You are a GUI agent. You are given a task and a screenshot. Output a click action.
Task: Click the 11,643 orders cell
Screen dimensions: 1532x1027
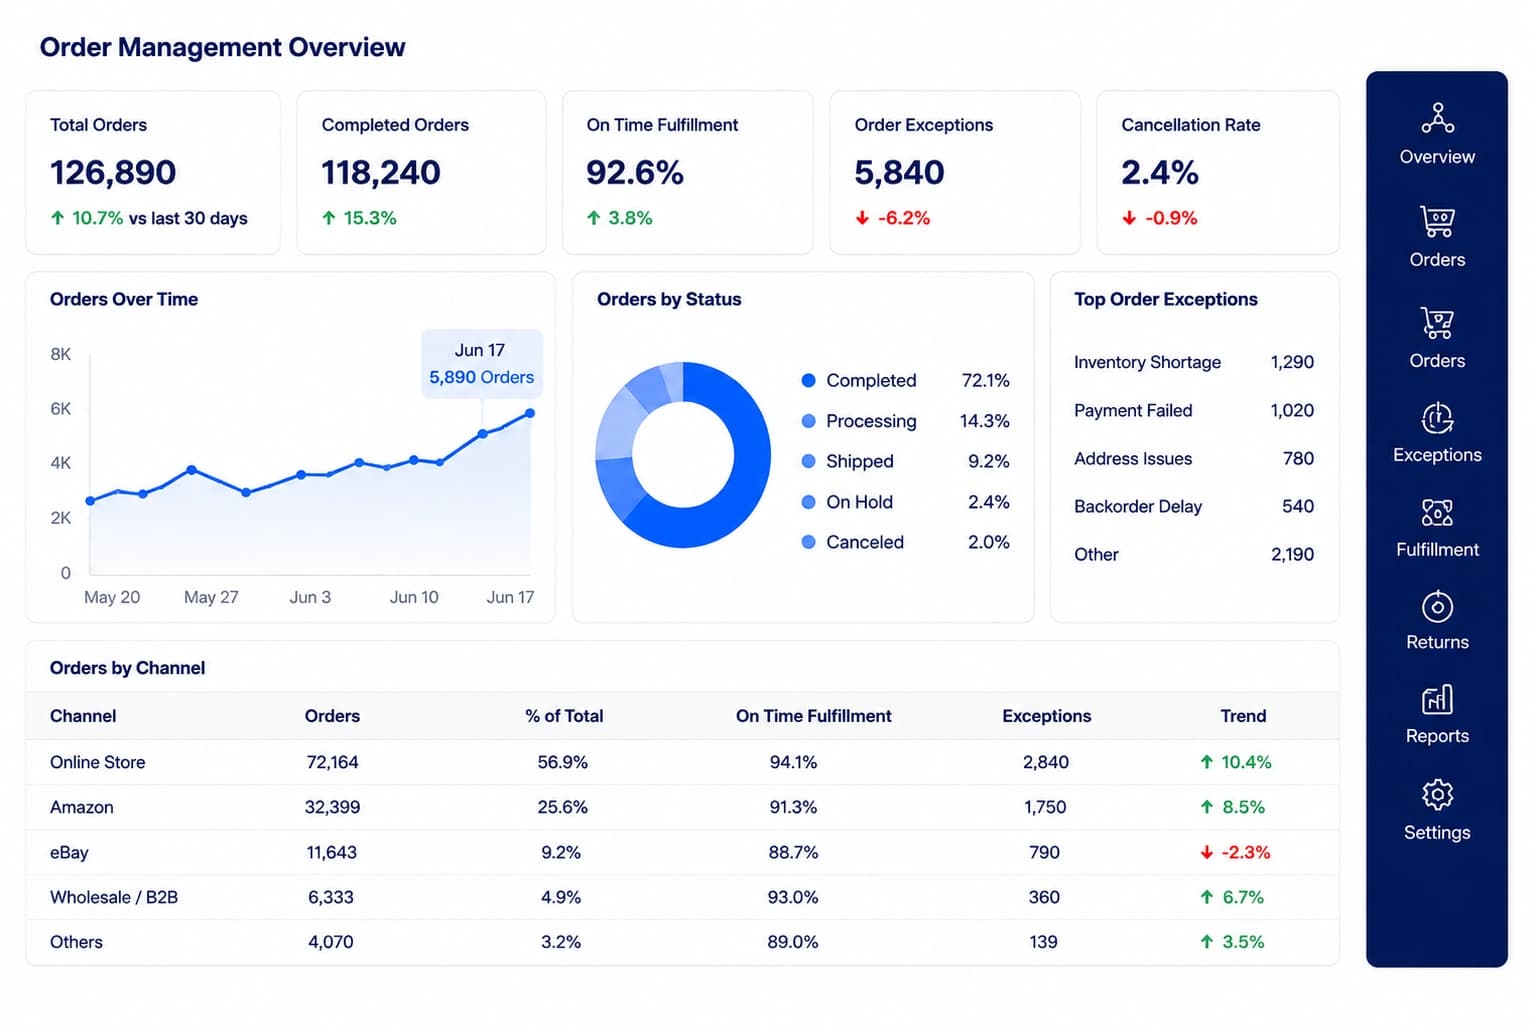[331, 852]
